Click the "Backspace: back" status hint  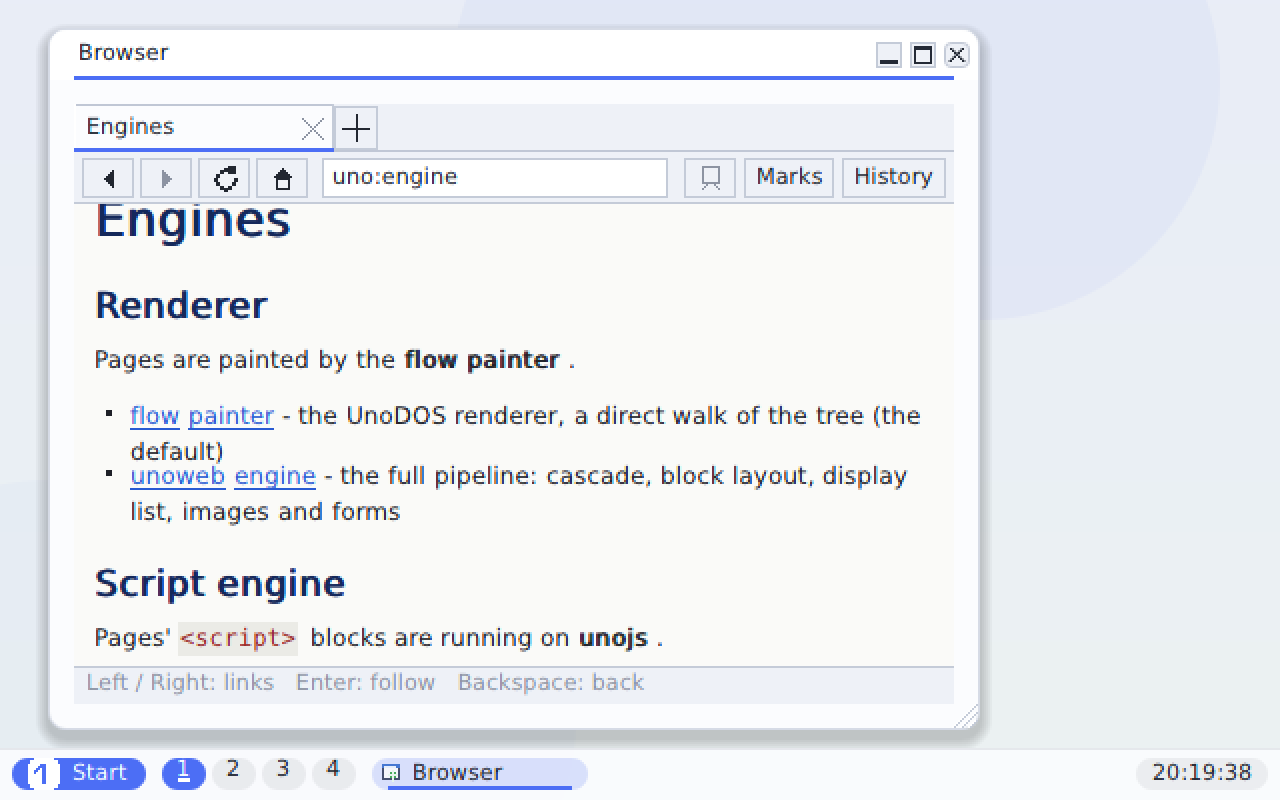point(551,683)
